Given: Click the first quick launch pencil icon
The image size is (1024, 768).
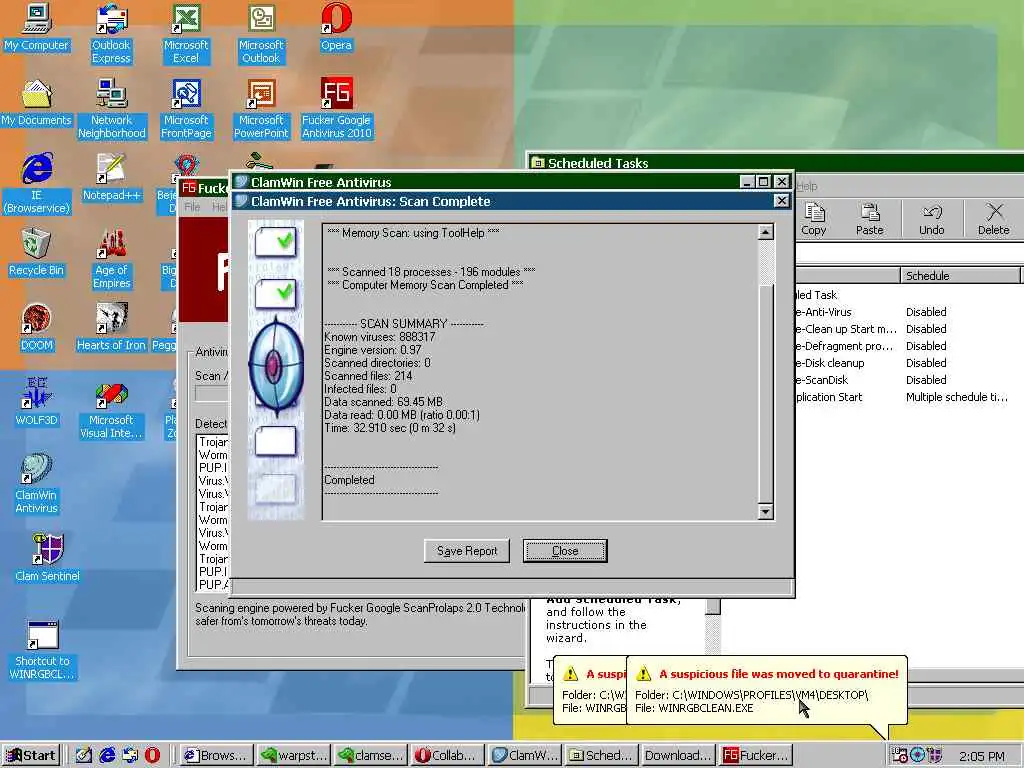Looking at the screenshot, I should pos(84,755).
